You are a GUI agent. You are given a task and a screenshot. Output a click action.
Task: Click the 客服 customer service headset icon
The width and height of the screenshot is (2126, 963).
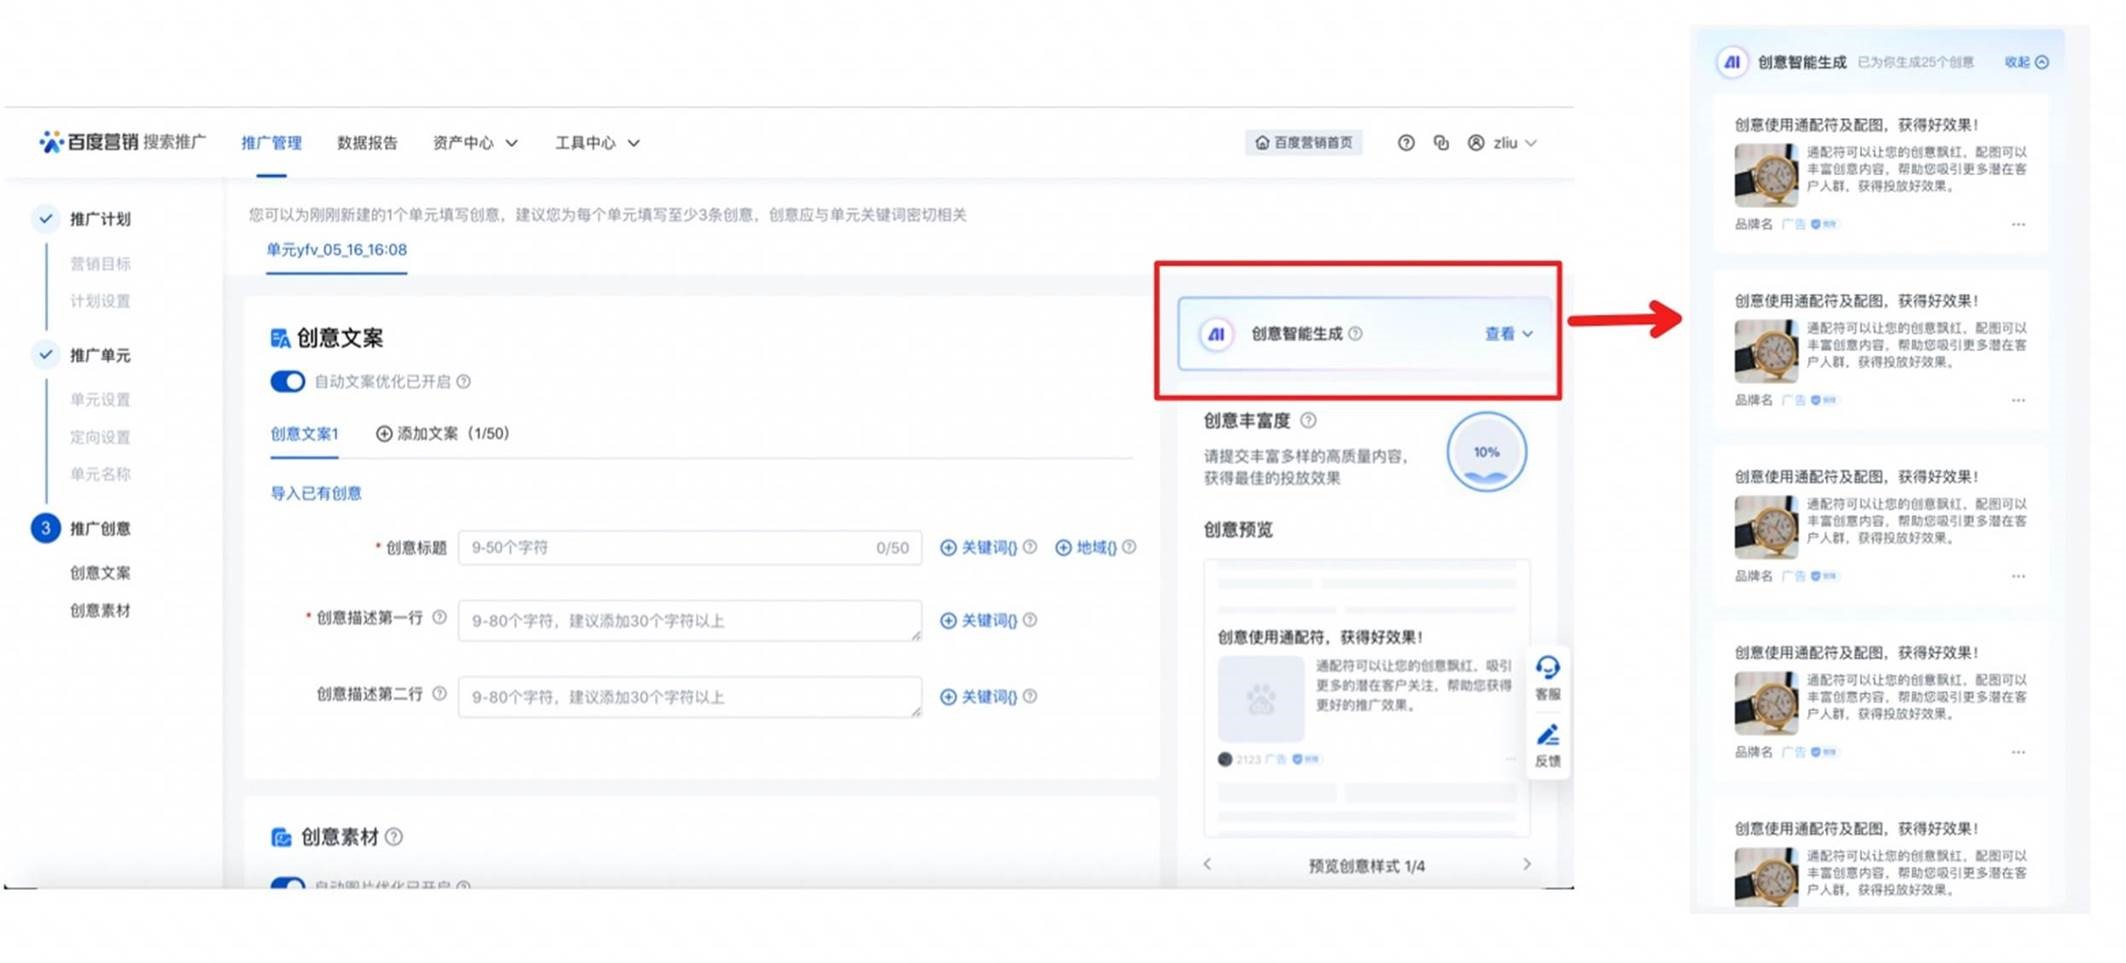1547,668
